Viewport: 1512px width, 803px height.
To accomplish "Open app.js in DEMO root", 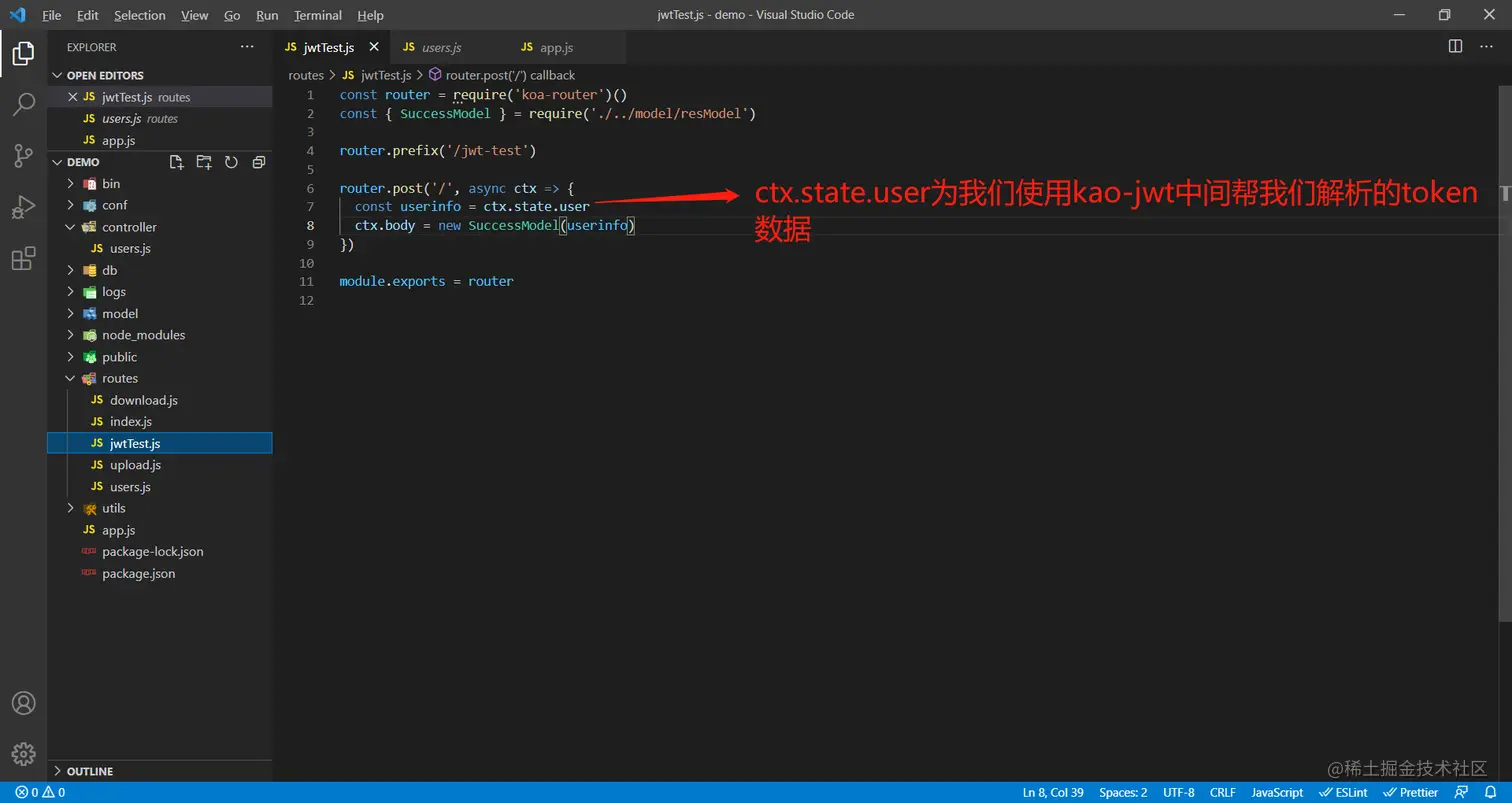I will (x=160, y=530).
